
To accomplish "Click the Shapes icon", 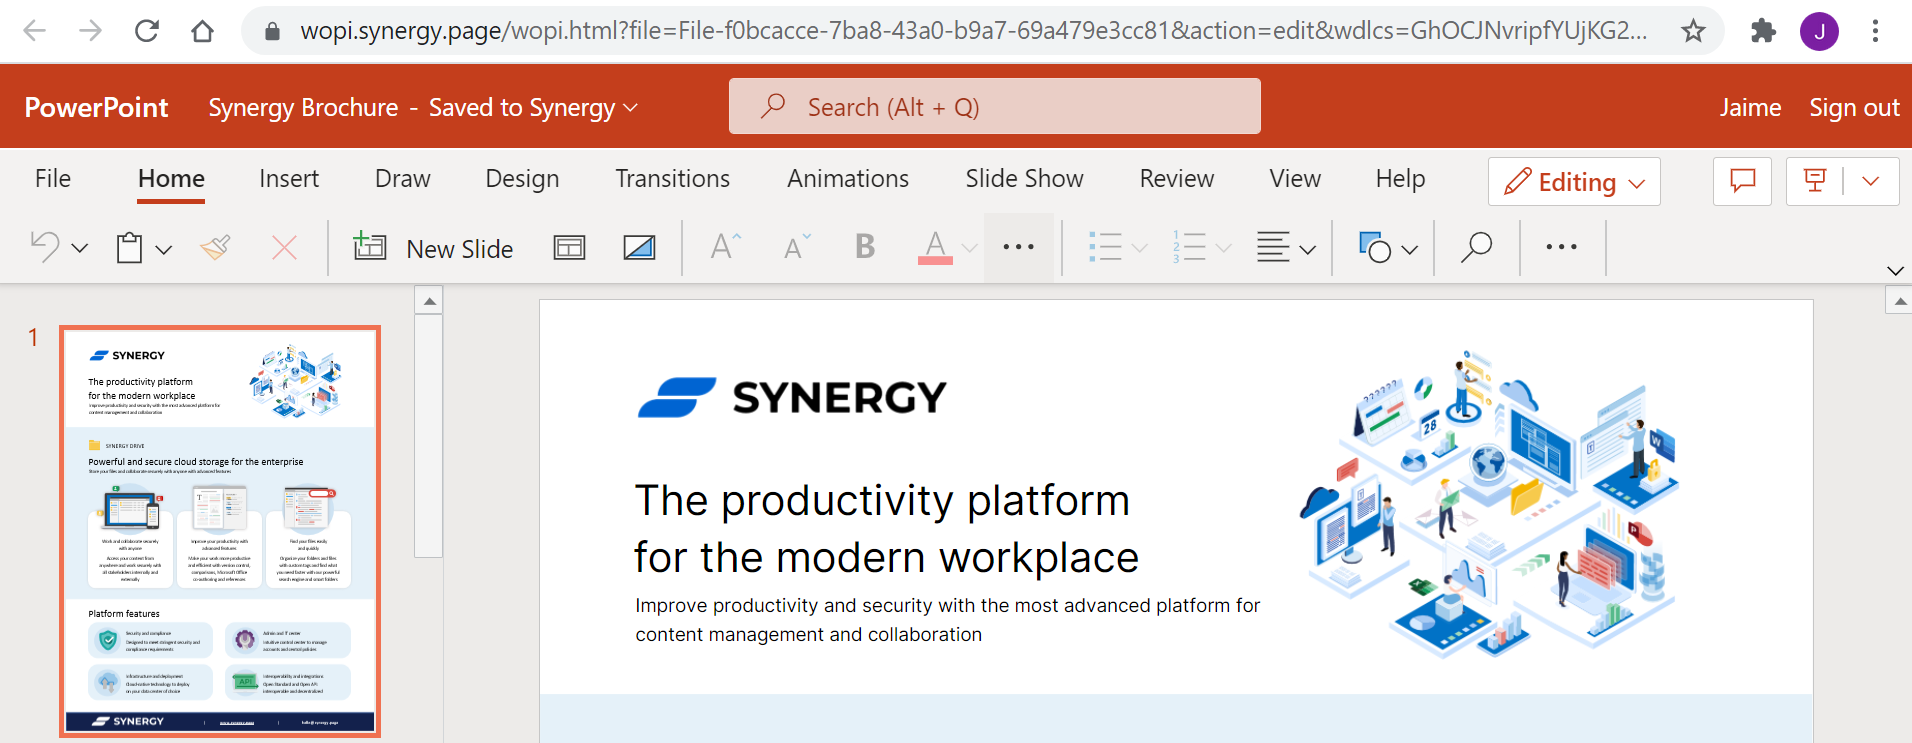I will tap(1375, 247).
